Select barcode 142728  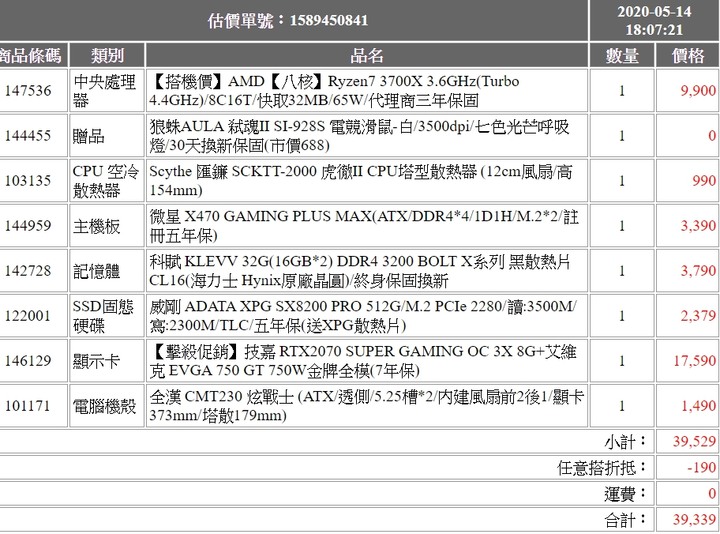point(28,270)
